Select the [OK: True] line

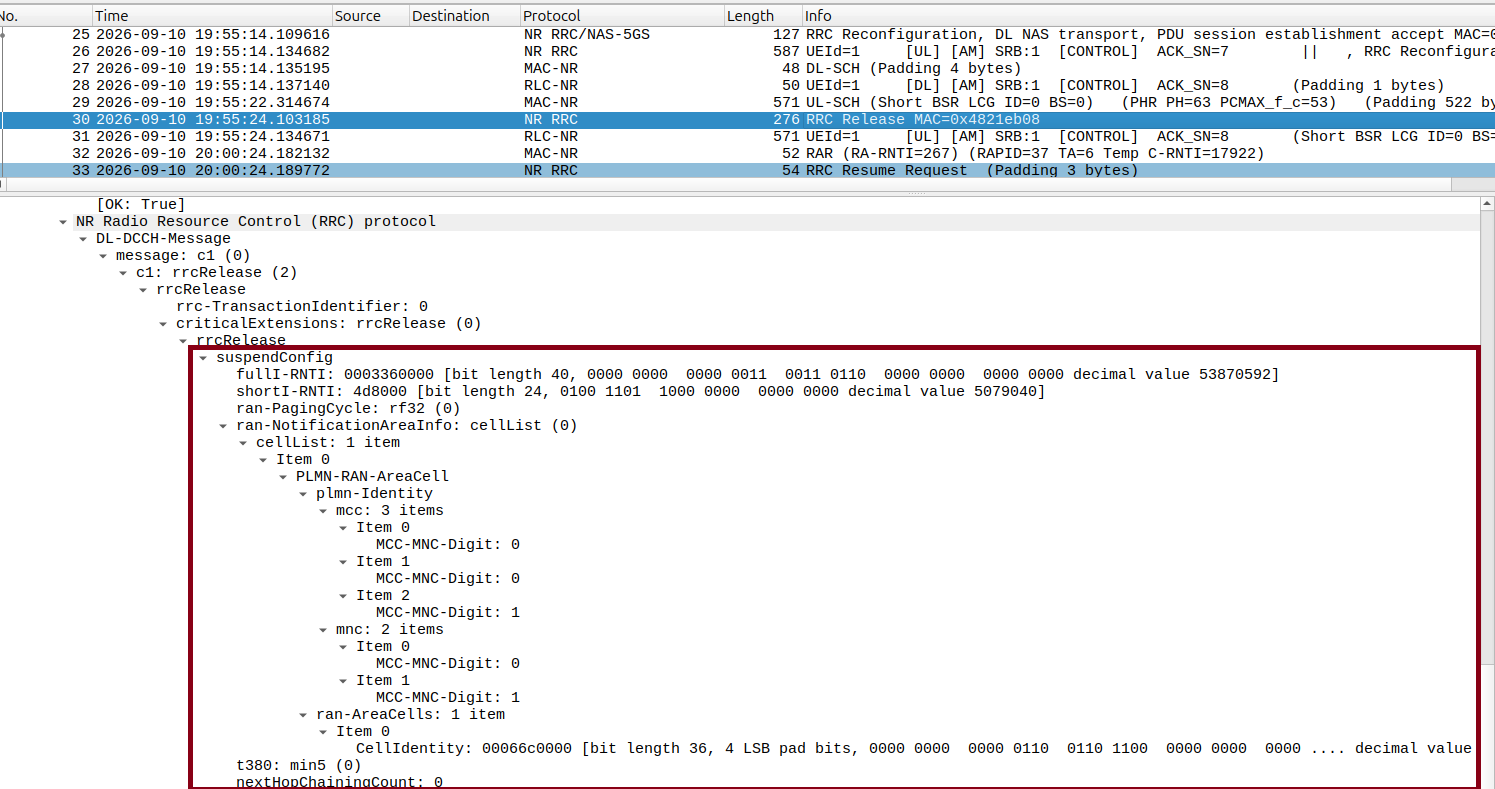click(141, 205)
